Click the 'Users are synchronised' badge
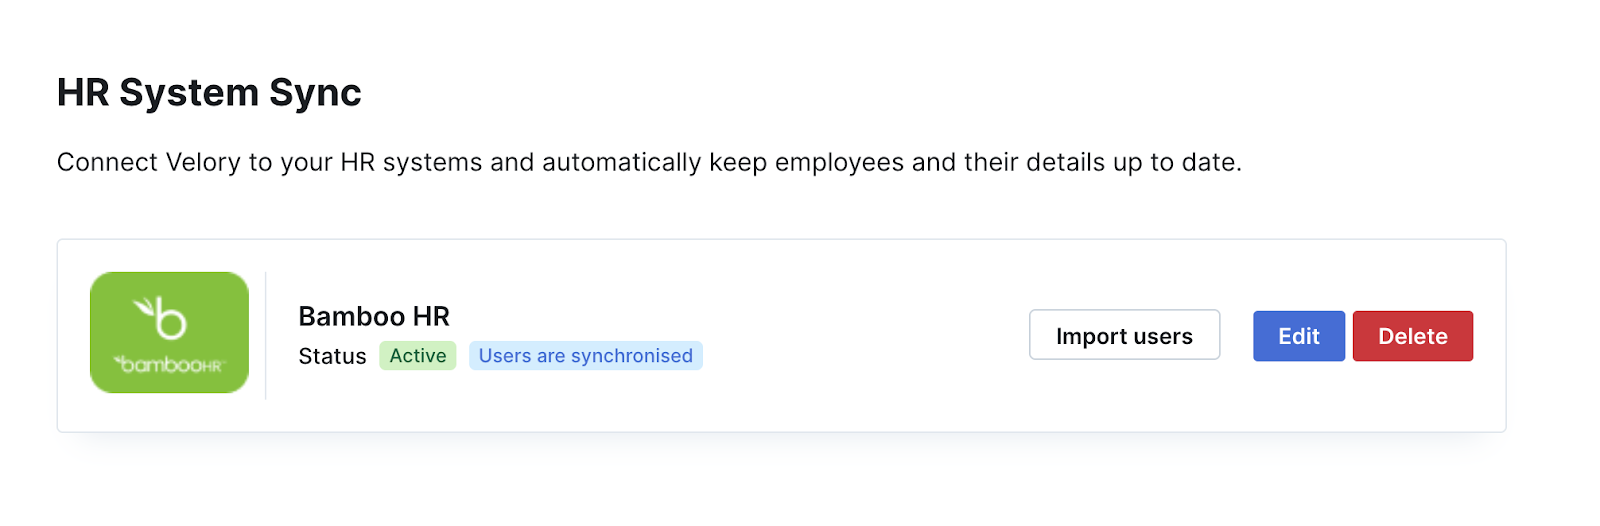Screen dimensions: 1600x526 click(586, 356)
